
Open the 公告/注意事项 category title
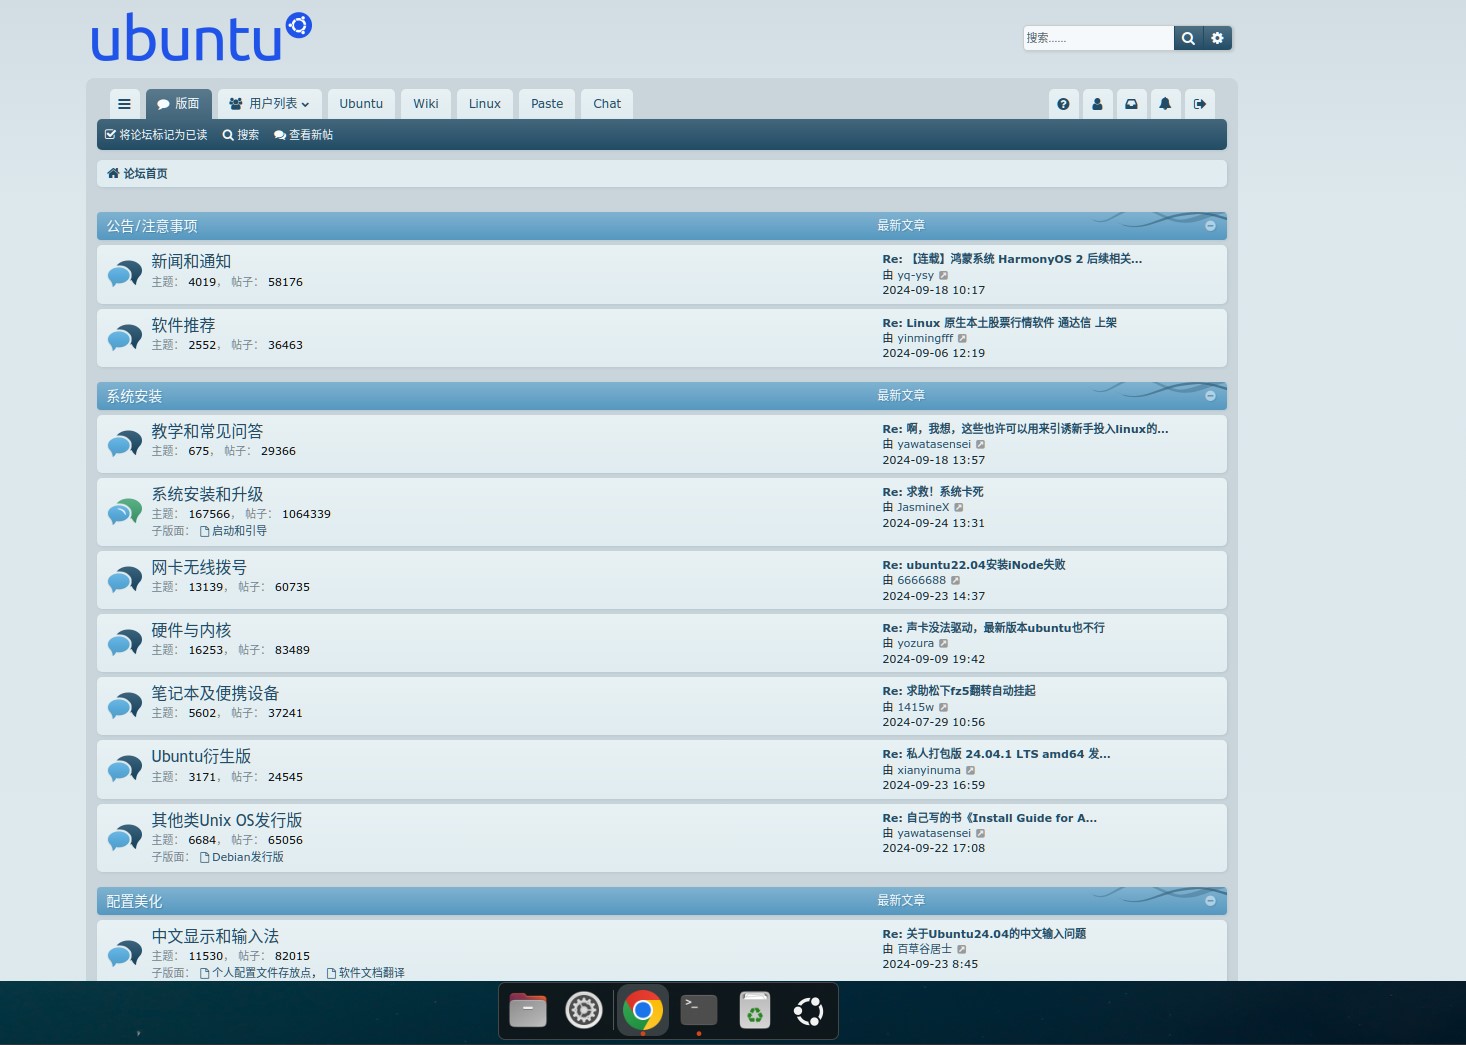tap(152, 226)
